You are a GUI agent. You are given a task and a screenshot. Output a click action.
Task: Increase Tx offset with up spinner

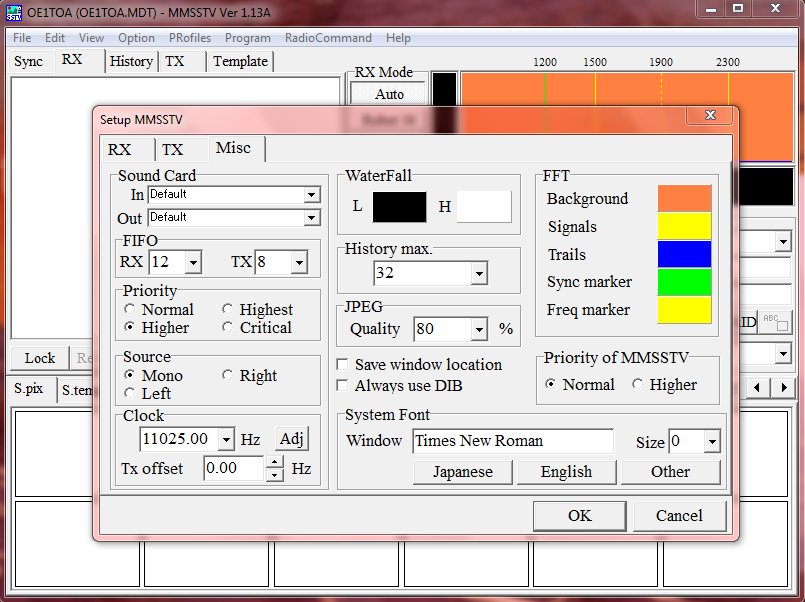[x=275, y=462]
